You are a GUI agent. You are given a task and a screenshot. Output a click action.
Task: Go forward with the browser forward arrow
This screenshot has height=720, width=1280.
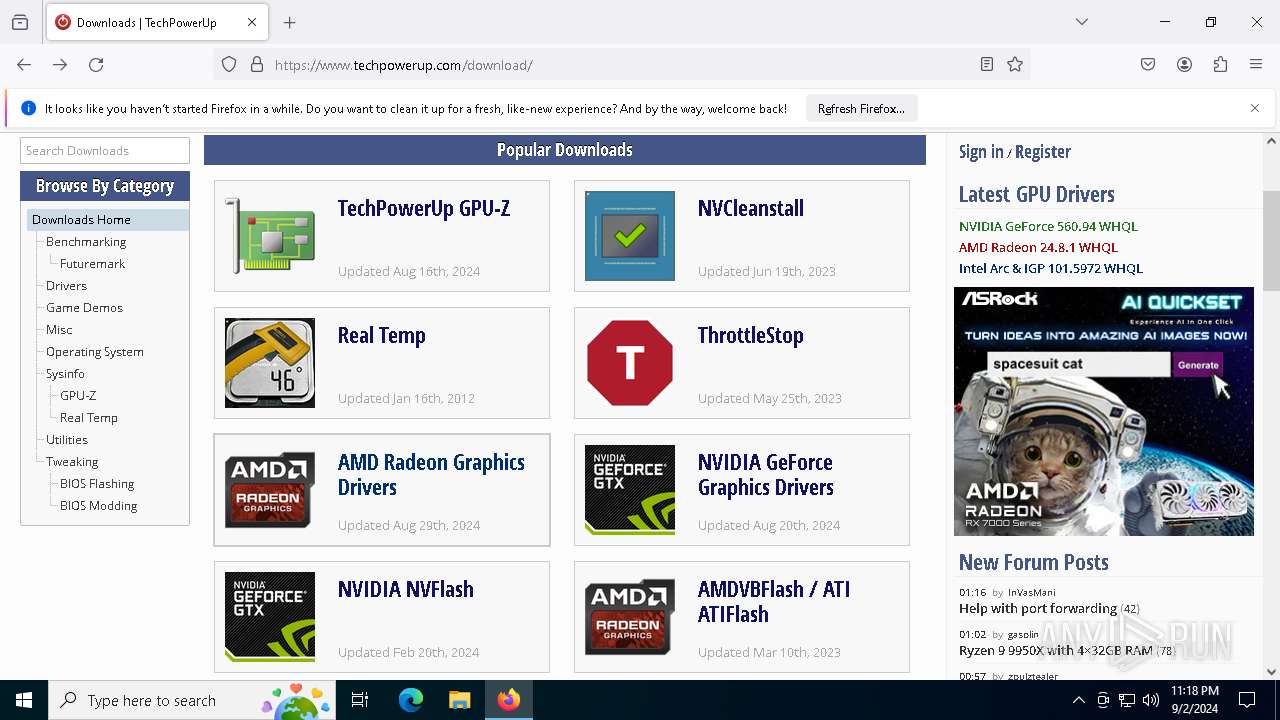coord(60,65)
